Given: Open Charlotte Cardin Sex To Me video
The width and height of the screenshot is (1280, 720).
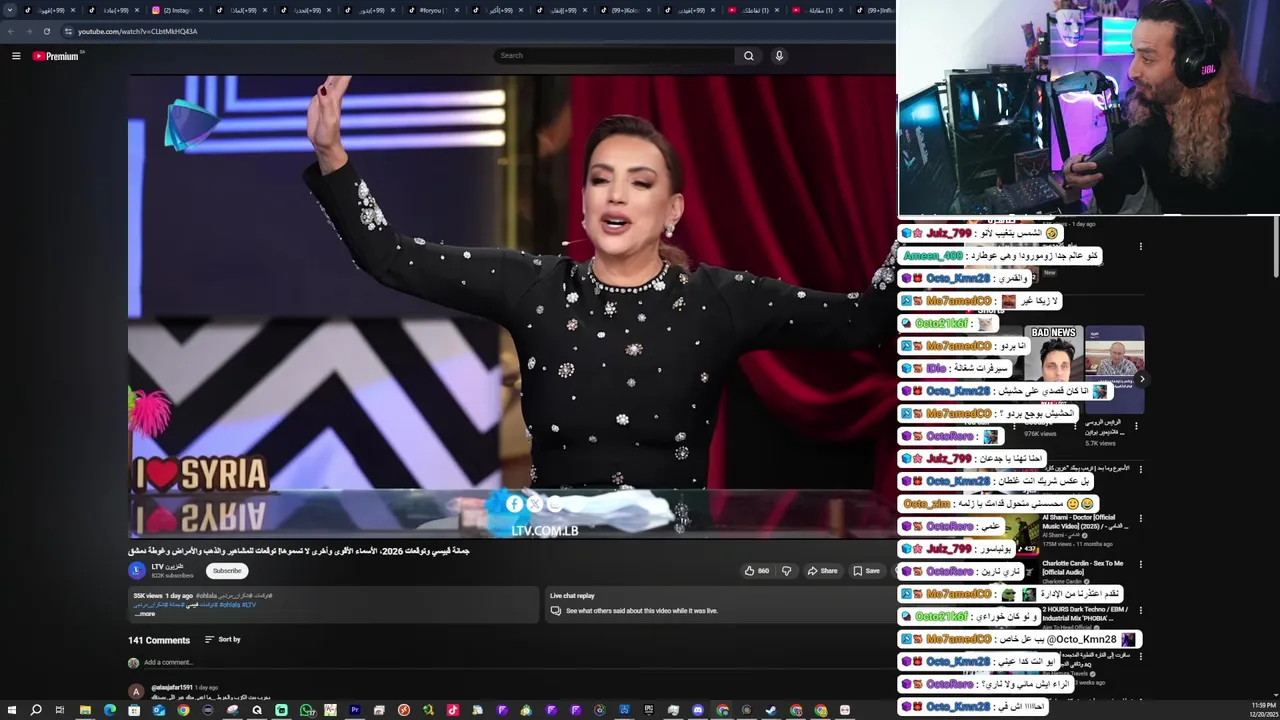Looking at the screenshot, I should [x=1082, y=566].
